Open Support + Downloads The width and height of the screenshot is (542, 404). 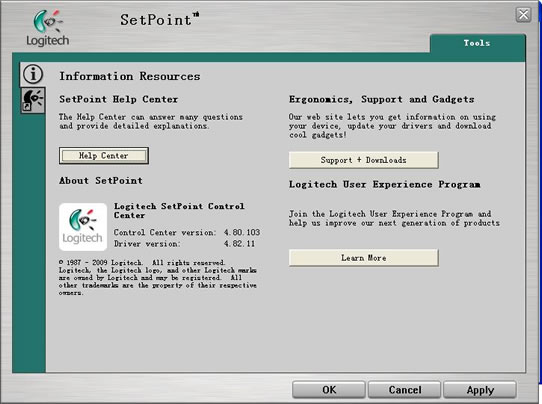click(364, 160)
